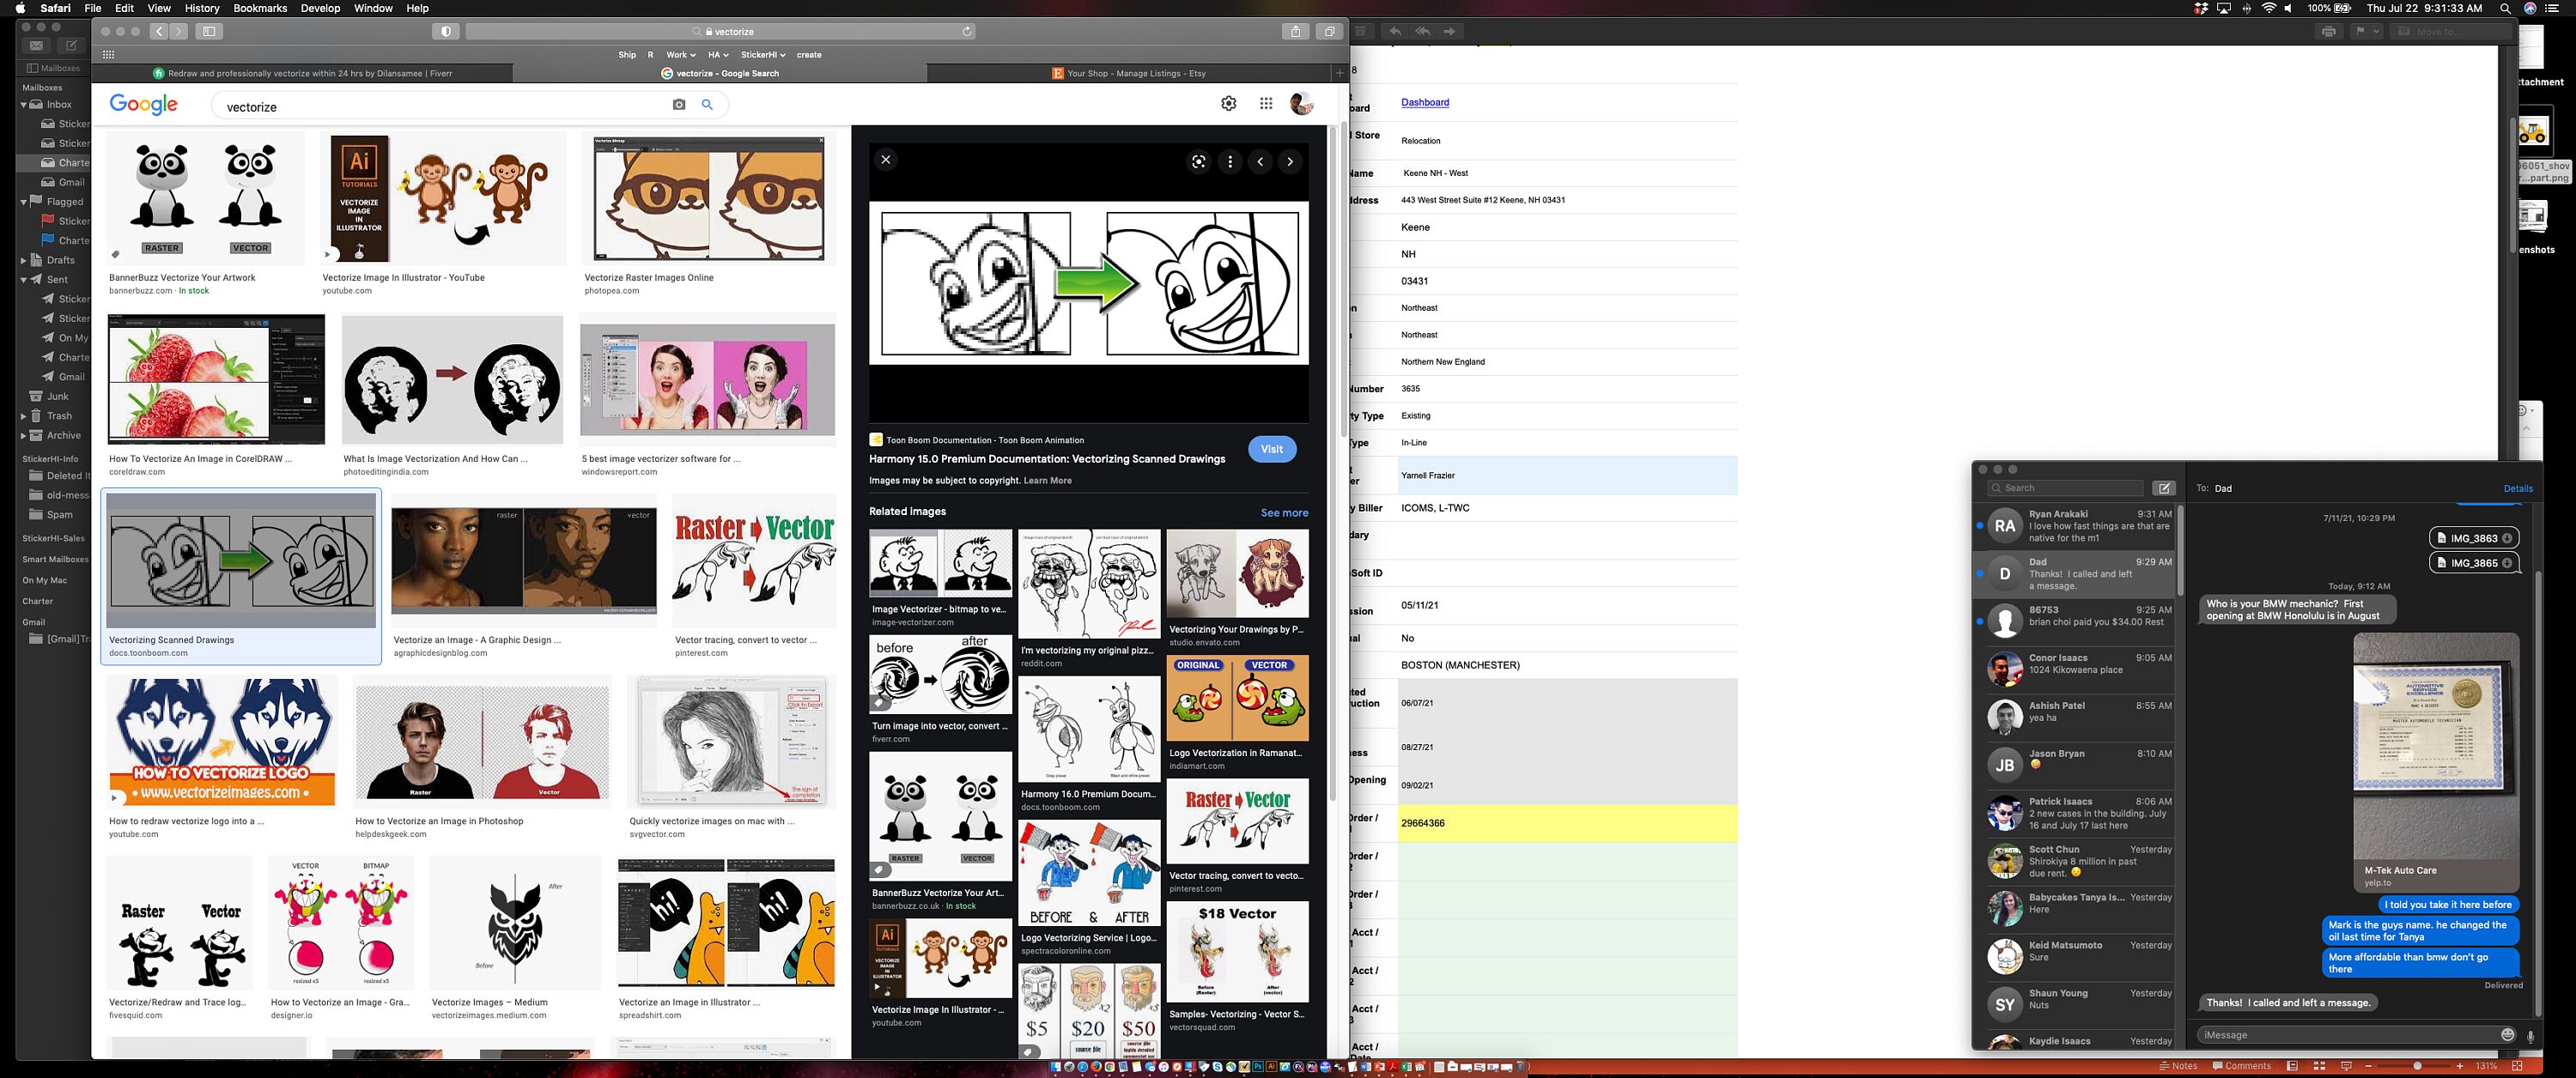
Task: Open the Safari favorites grid icon
Action: (x=109, y=55)
